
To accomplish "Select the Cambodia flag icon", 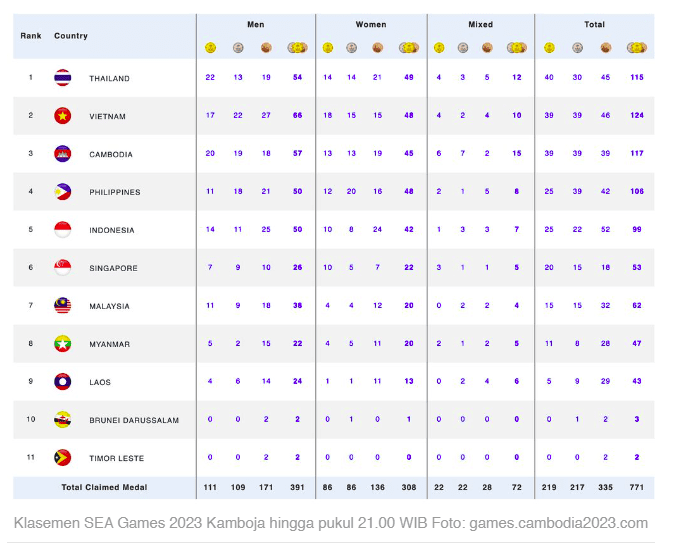I will [62, 154].
